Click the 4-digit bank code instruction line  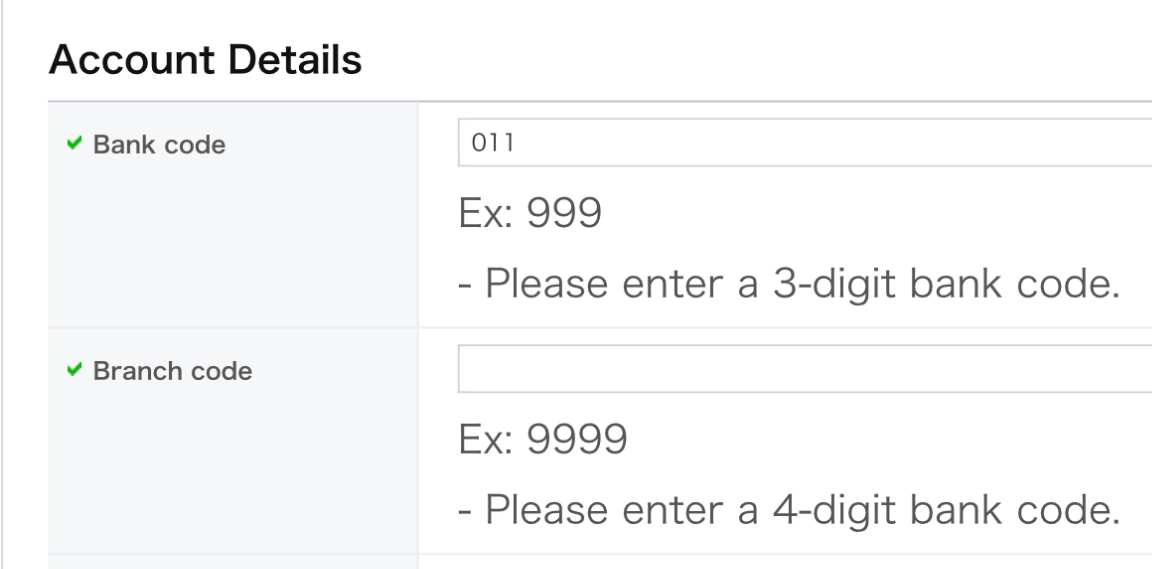pyautogui.click(x=786, y=512)
